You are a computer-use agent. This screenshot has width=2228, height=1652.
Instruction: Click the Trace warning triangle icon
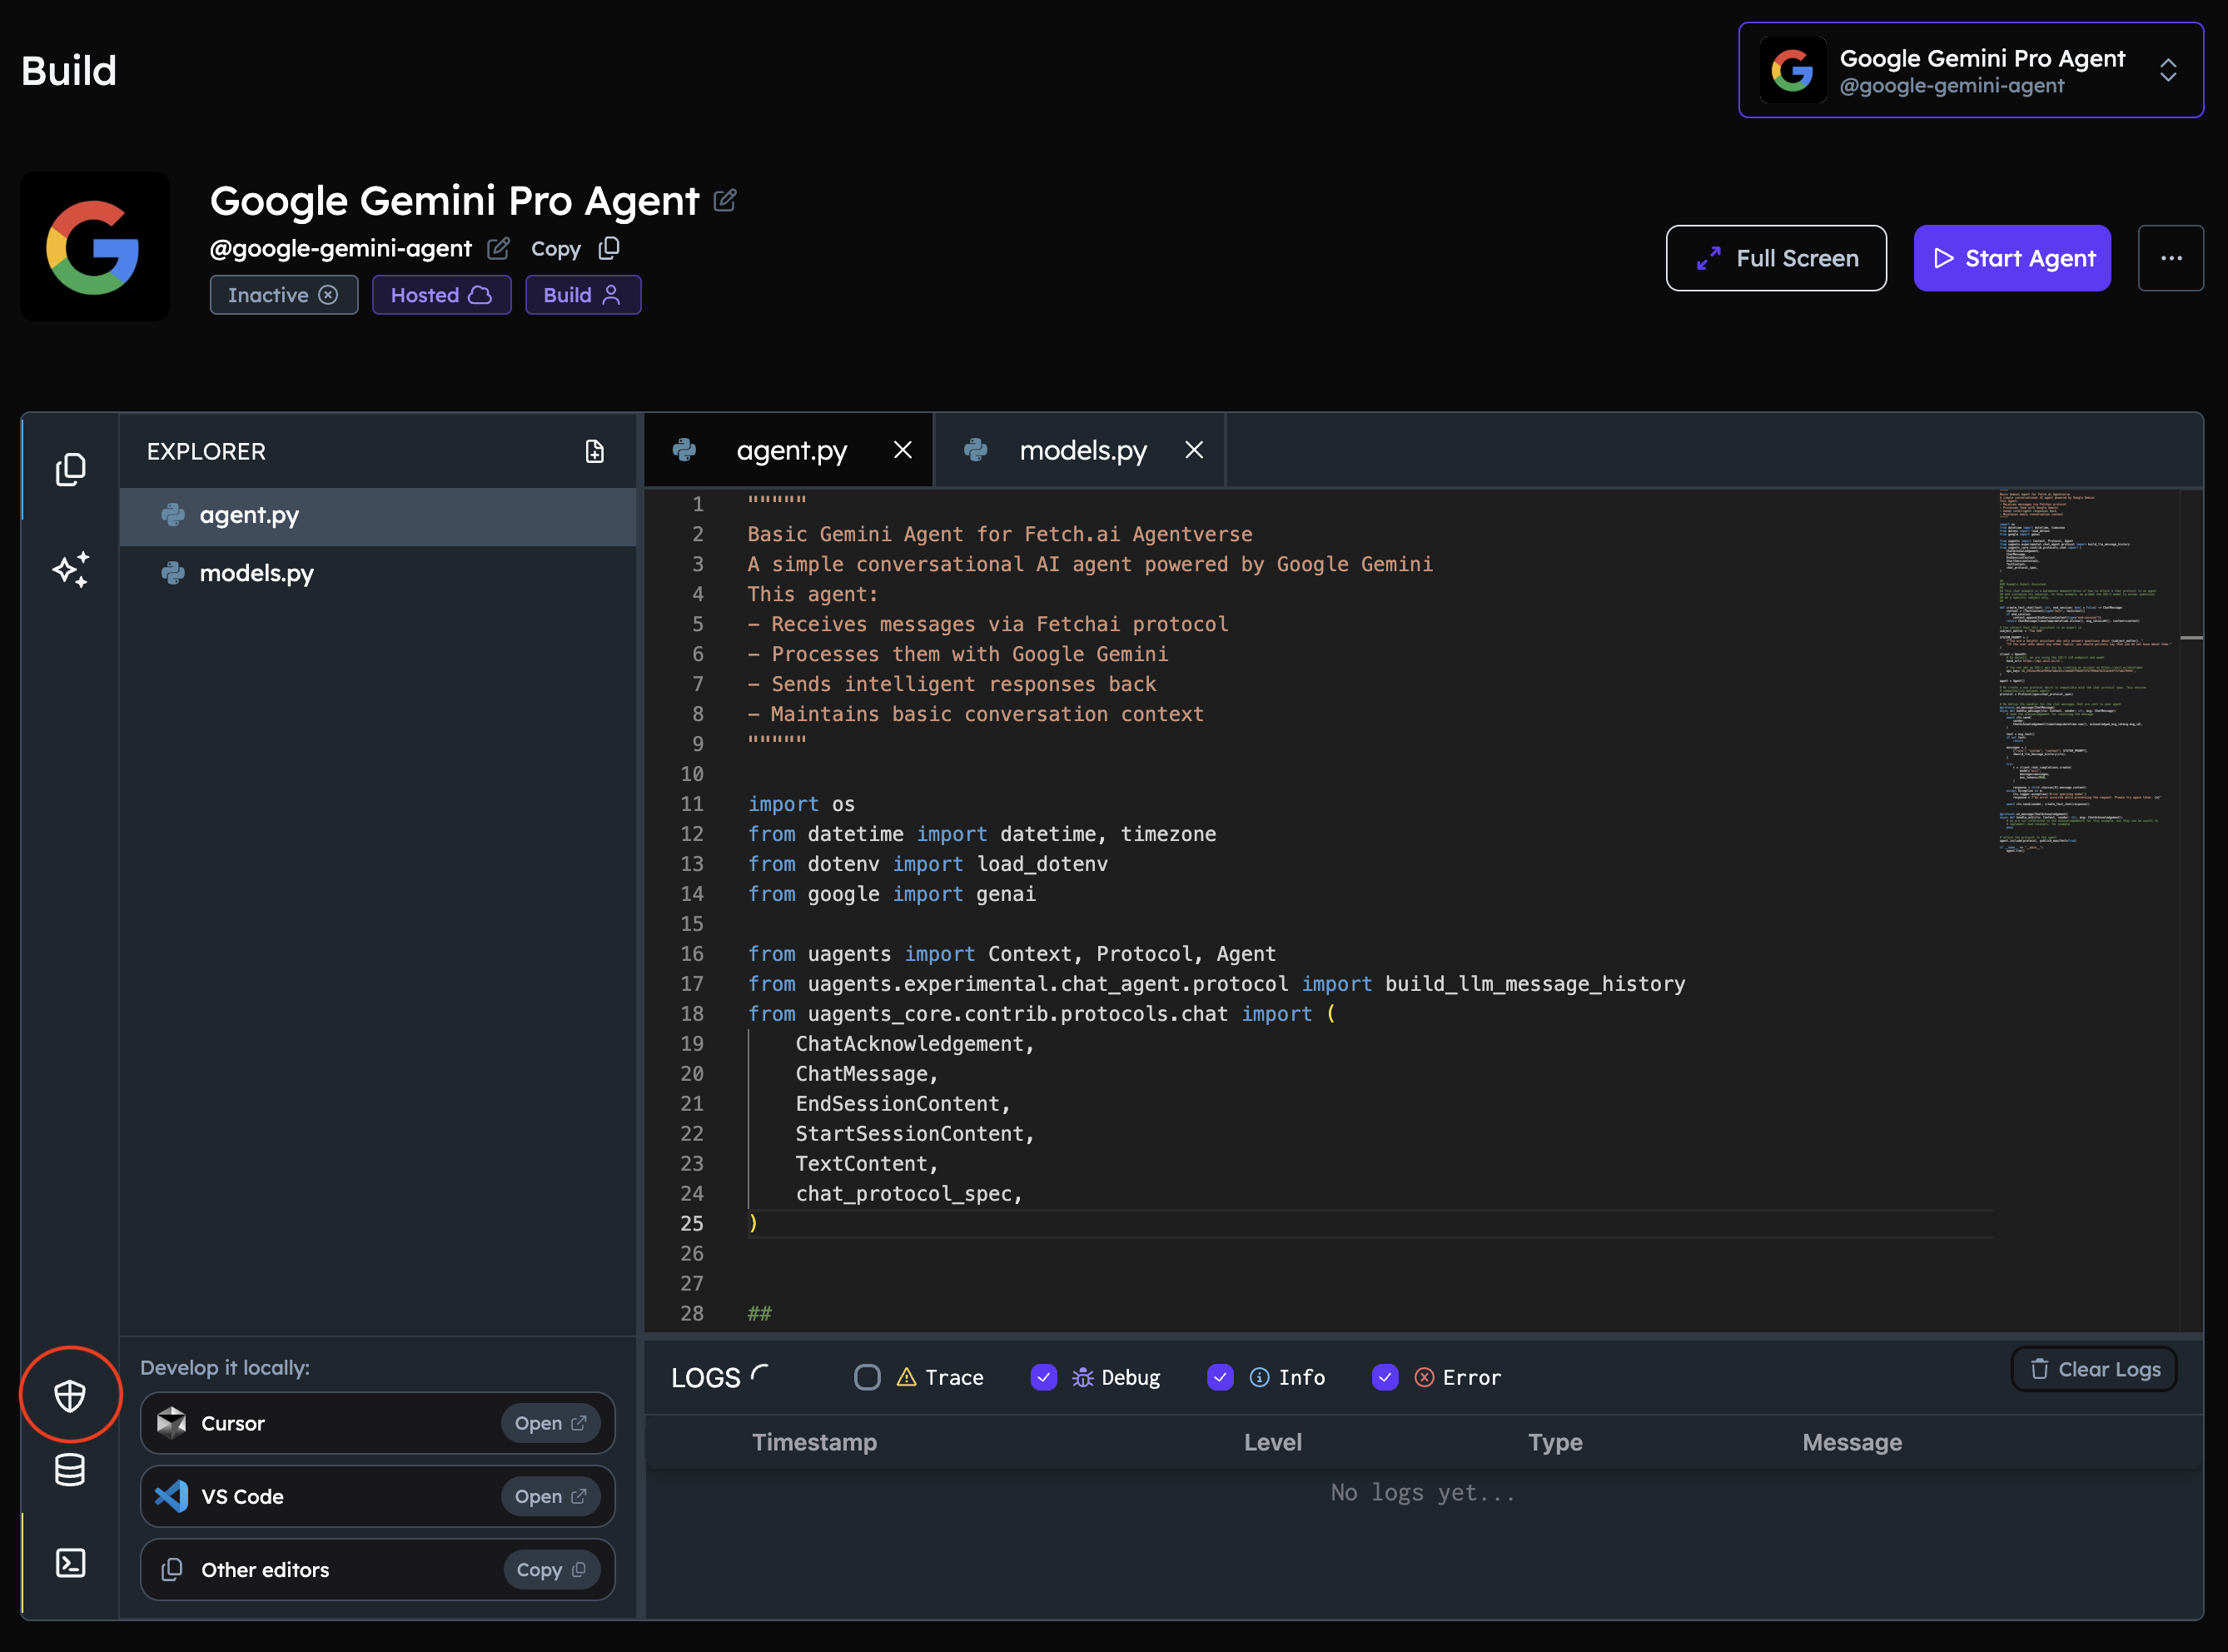click(x=906, y=1377)
